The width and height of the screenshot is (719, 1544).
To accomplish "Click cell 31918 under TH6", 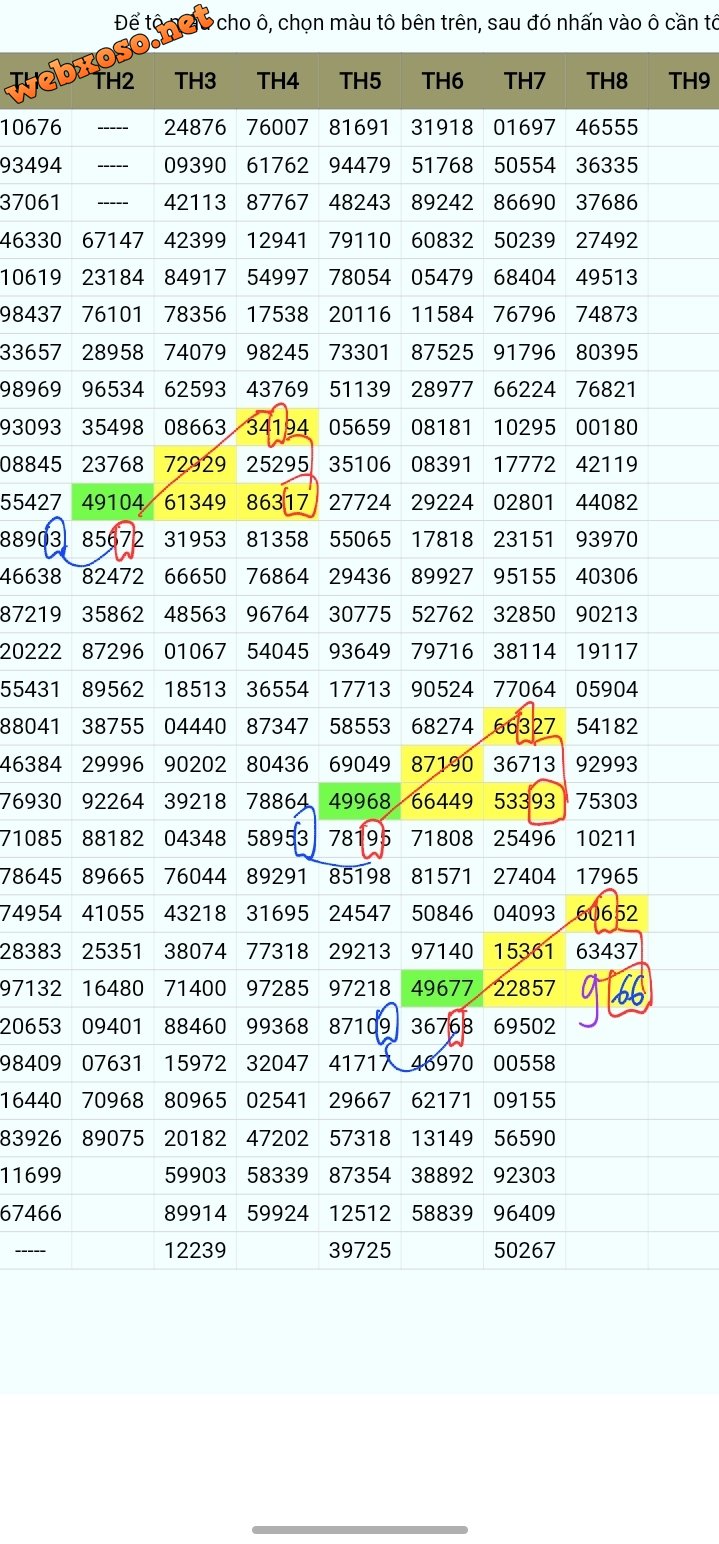I will click(x=442, y=128).
